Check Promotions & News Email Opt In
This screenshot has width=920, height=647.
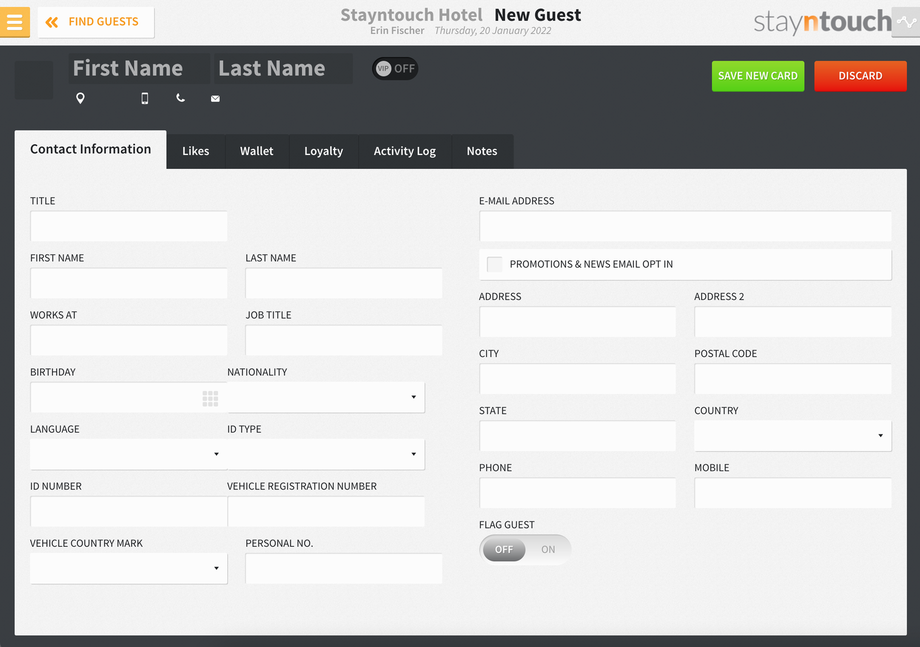(x=495, y=264)
